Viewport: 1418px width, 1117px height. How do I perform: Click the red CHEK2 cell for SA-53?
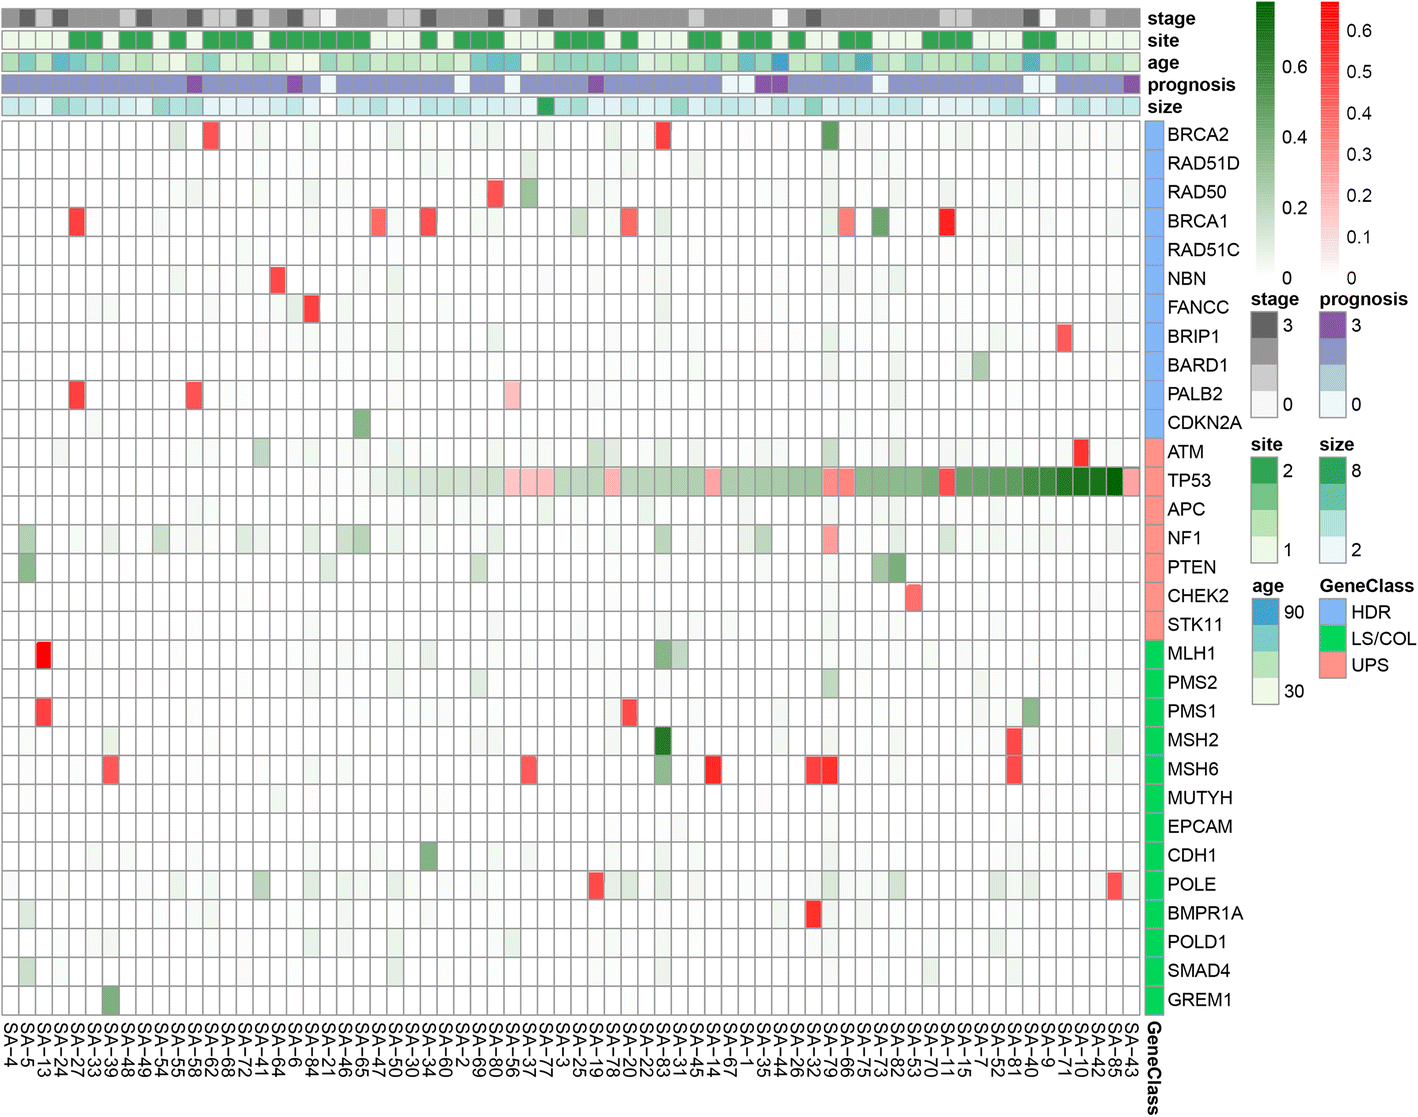(x=913, y=596)
